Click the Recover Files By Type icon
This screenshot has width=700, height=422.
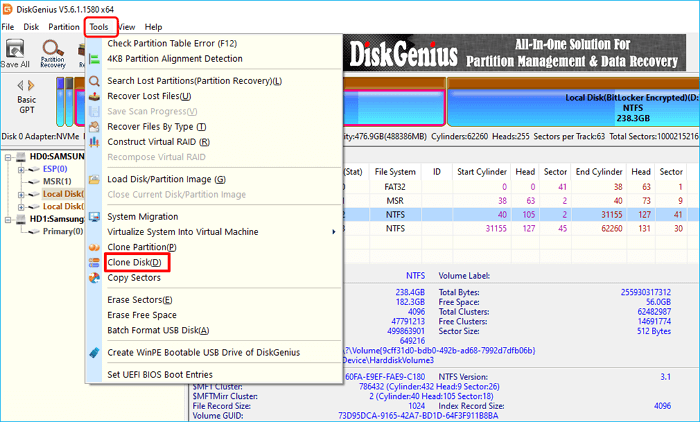coord(94,127)
